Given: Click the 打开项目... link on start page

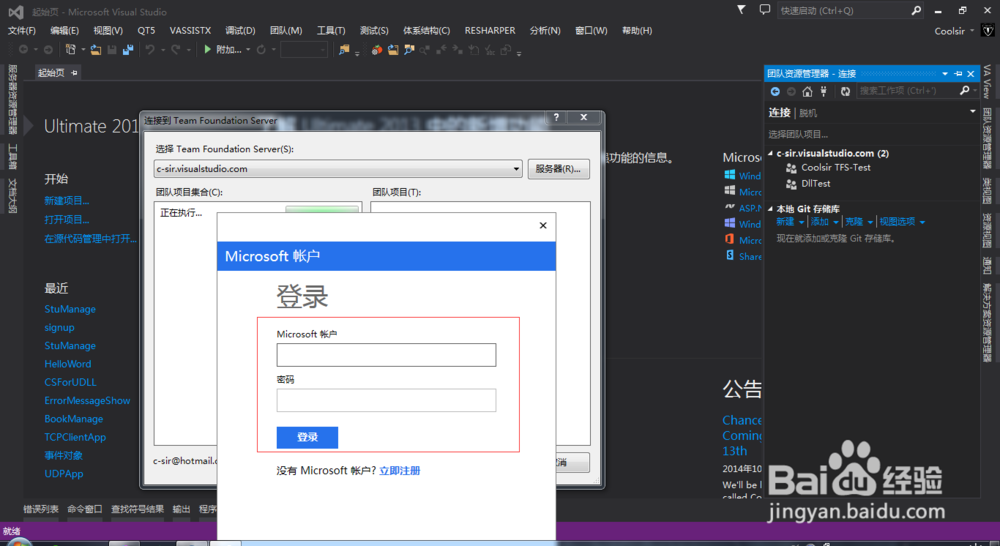Looking at the screenshot, I should click(66, 219).
